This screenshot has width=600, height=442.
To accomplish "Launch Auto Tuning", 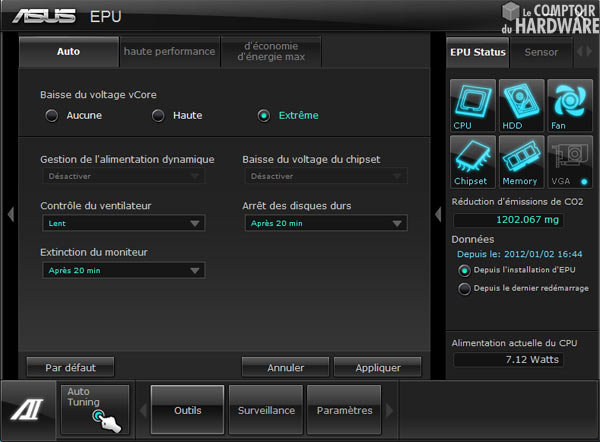I will pyautogui.click(x=95, y=410).
